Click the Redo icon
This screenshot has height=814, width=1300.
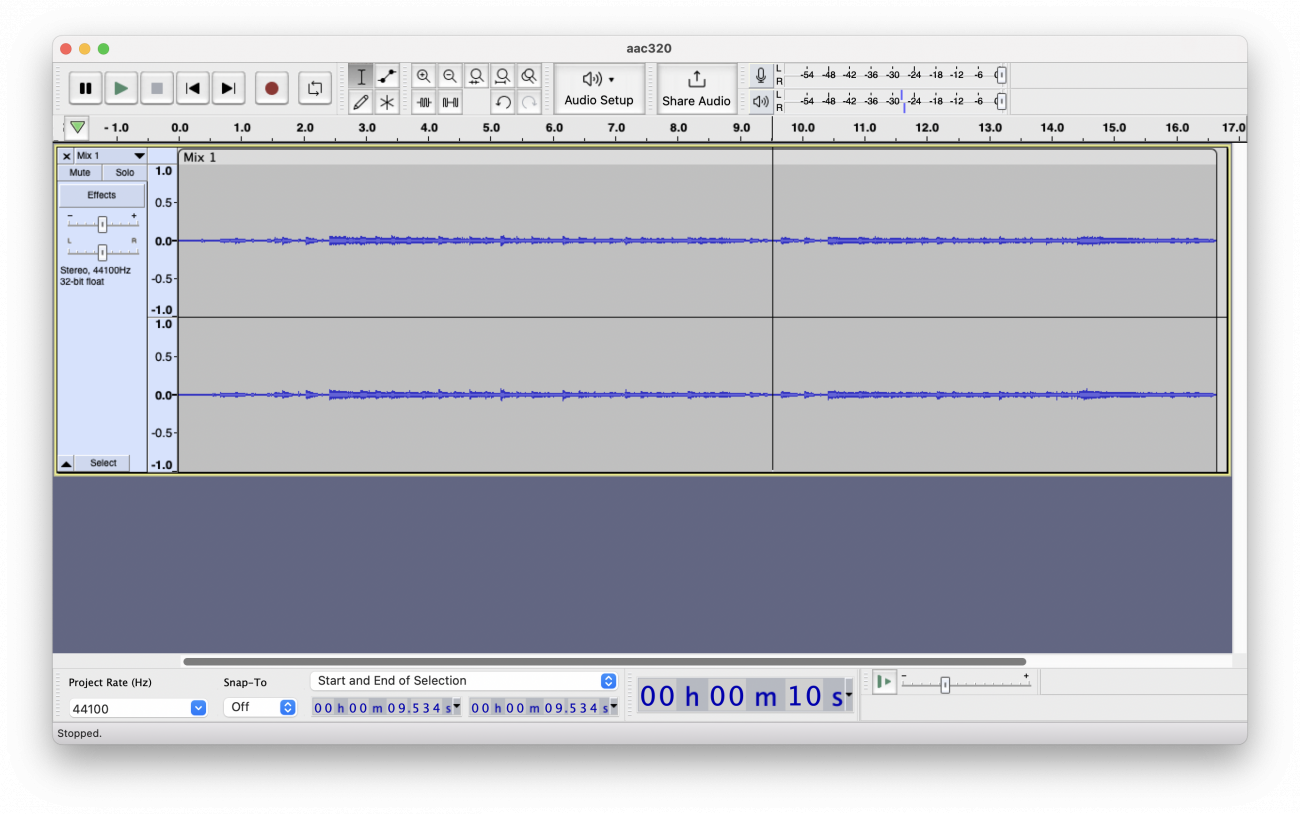pos(529,102)
